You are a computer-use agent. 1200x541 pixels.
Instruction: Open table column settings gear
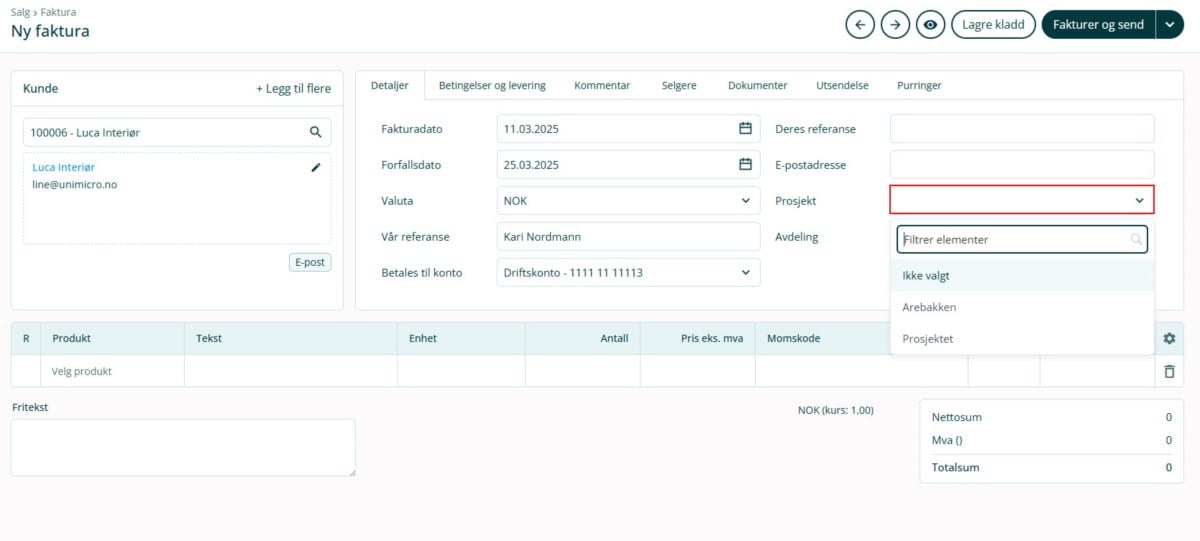[x=1169, y=339]
